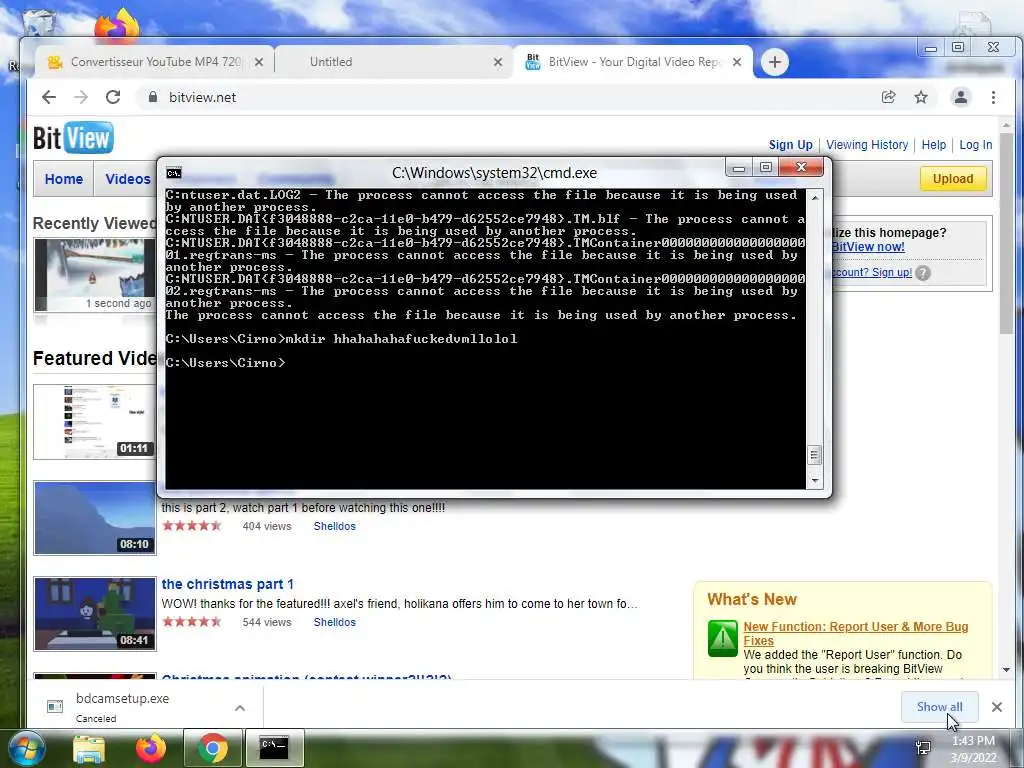
Task: Bookmark this page with star icon
Action: point(921,97)
